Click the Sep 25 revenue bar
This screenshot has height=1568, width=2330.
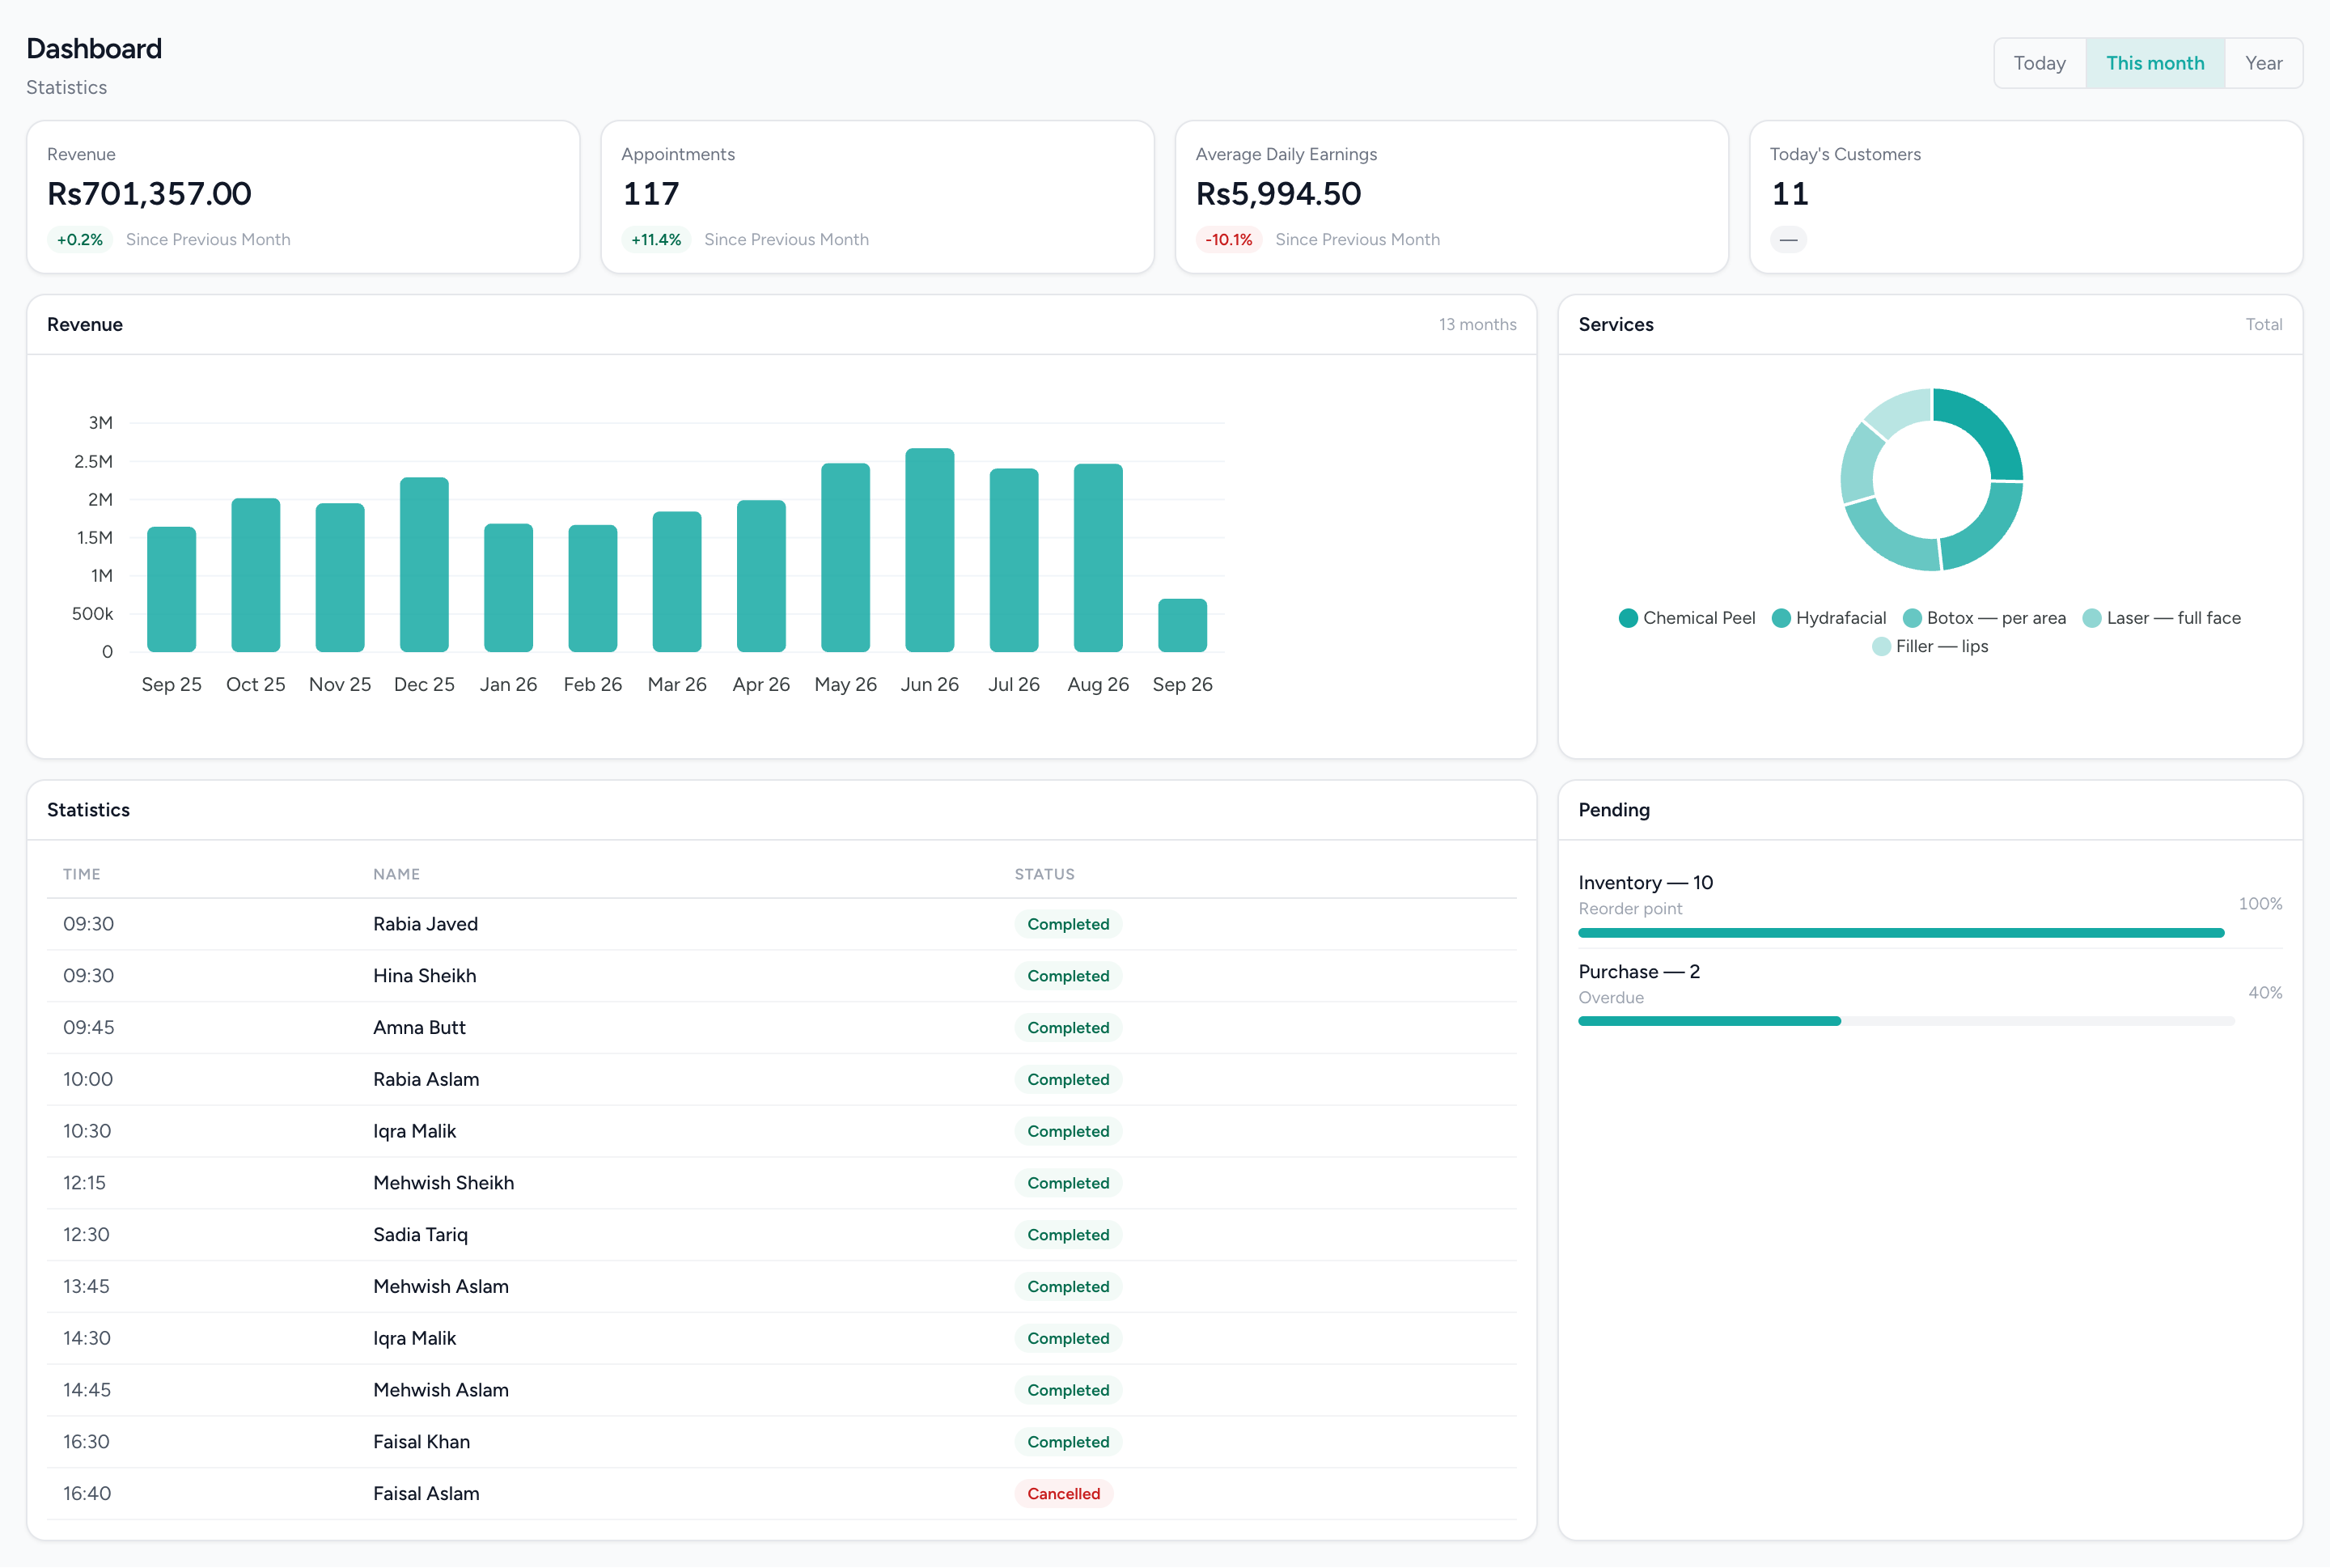click(x=171, y=589)
